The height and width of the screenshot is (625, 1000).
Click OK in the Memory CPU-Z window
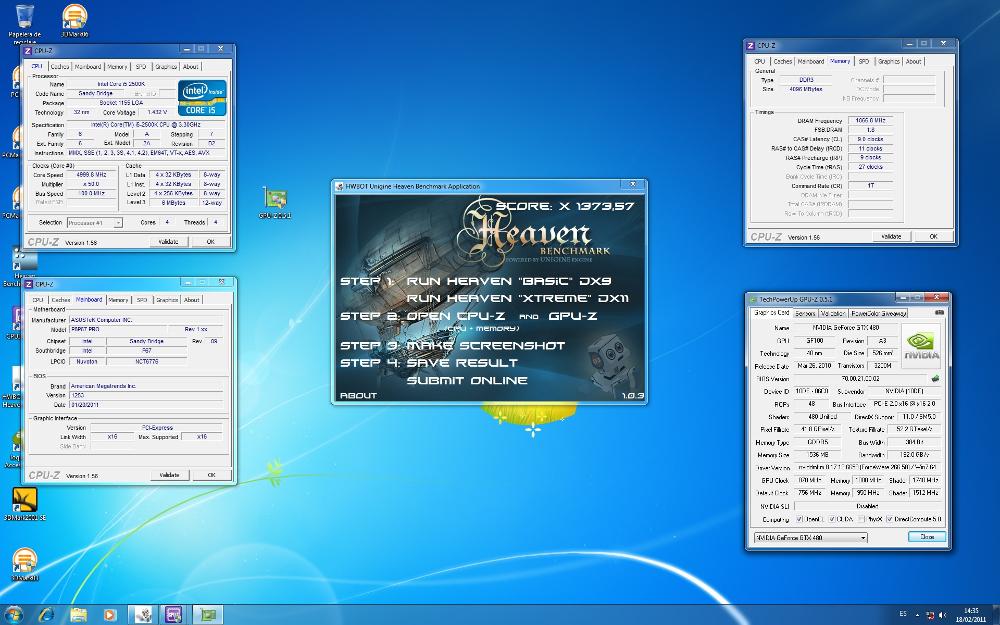pos(933,237)
